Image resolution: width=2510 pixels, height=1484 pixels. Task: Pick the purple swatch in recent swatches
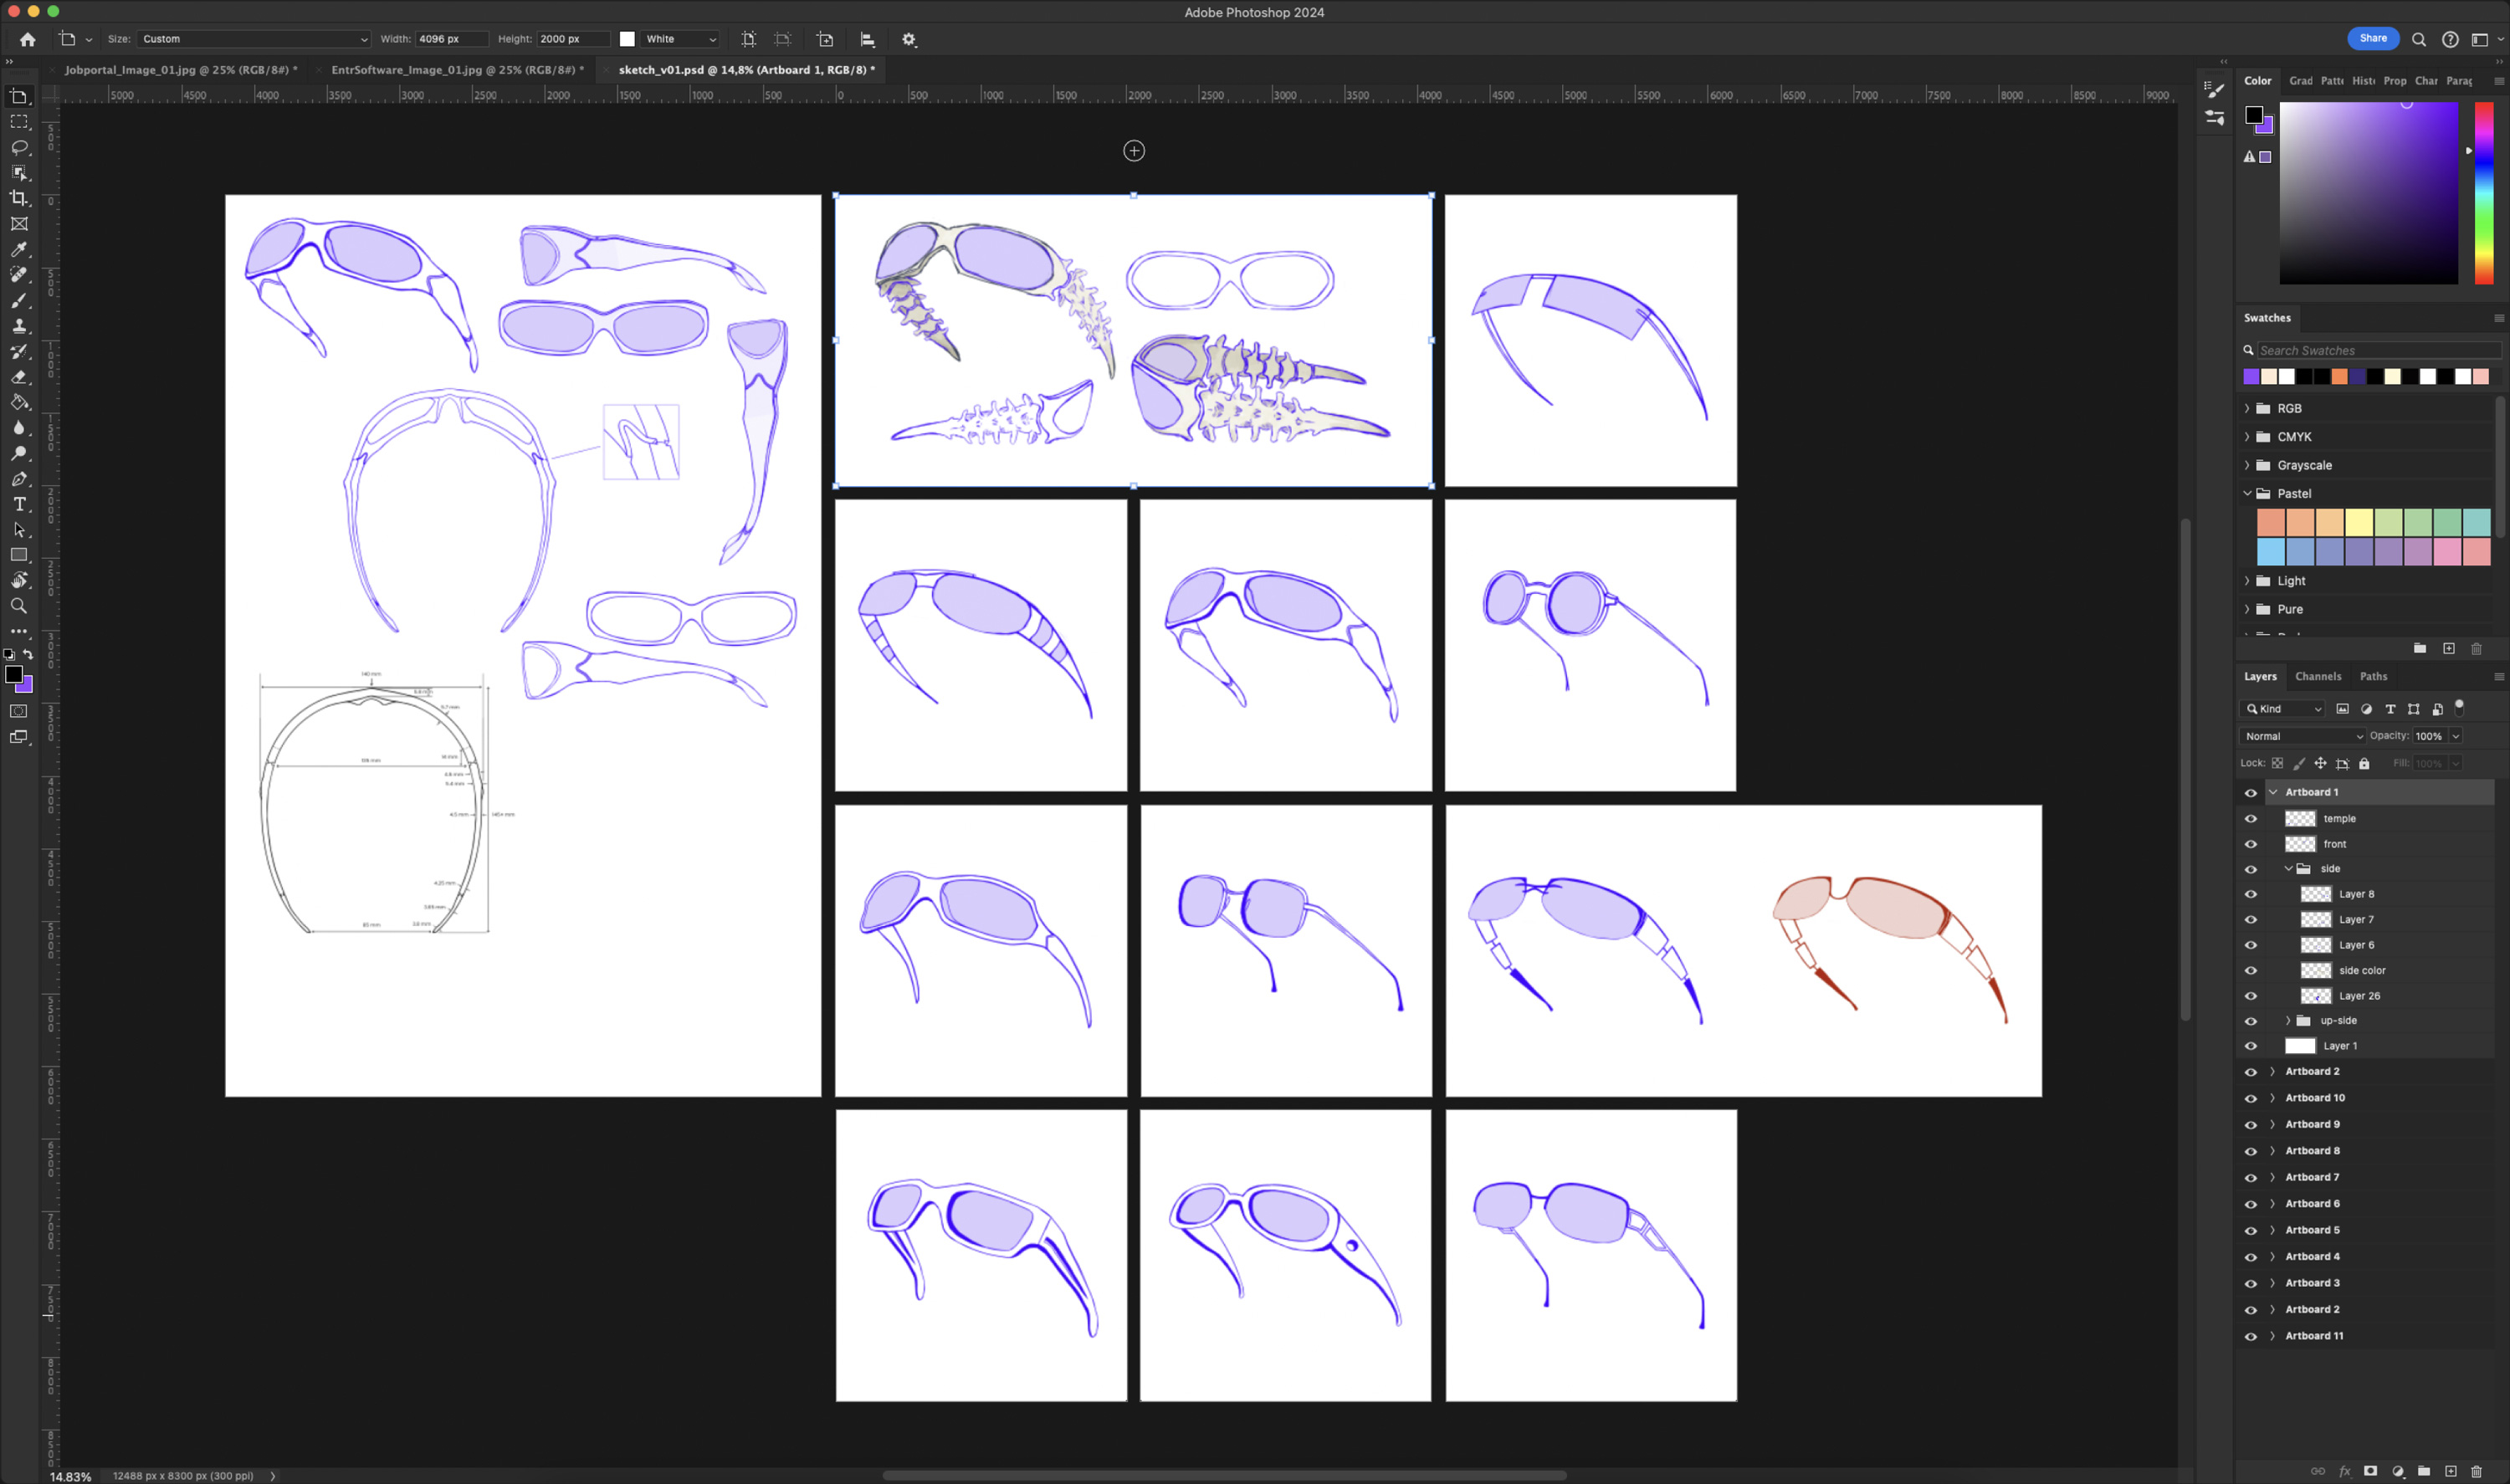point(2251,377)
